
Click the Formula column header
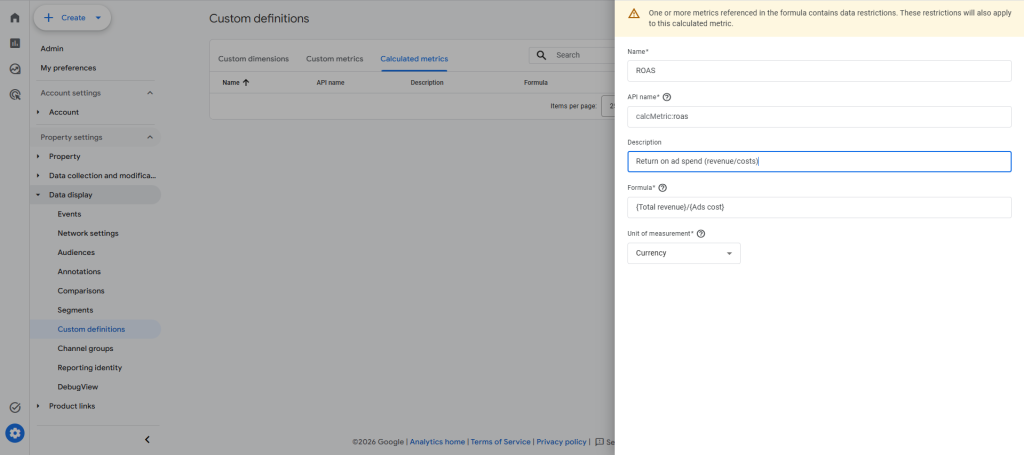pyautogui.click(x=536, y=83)
